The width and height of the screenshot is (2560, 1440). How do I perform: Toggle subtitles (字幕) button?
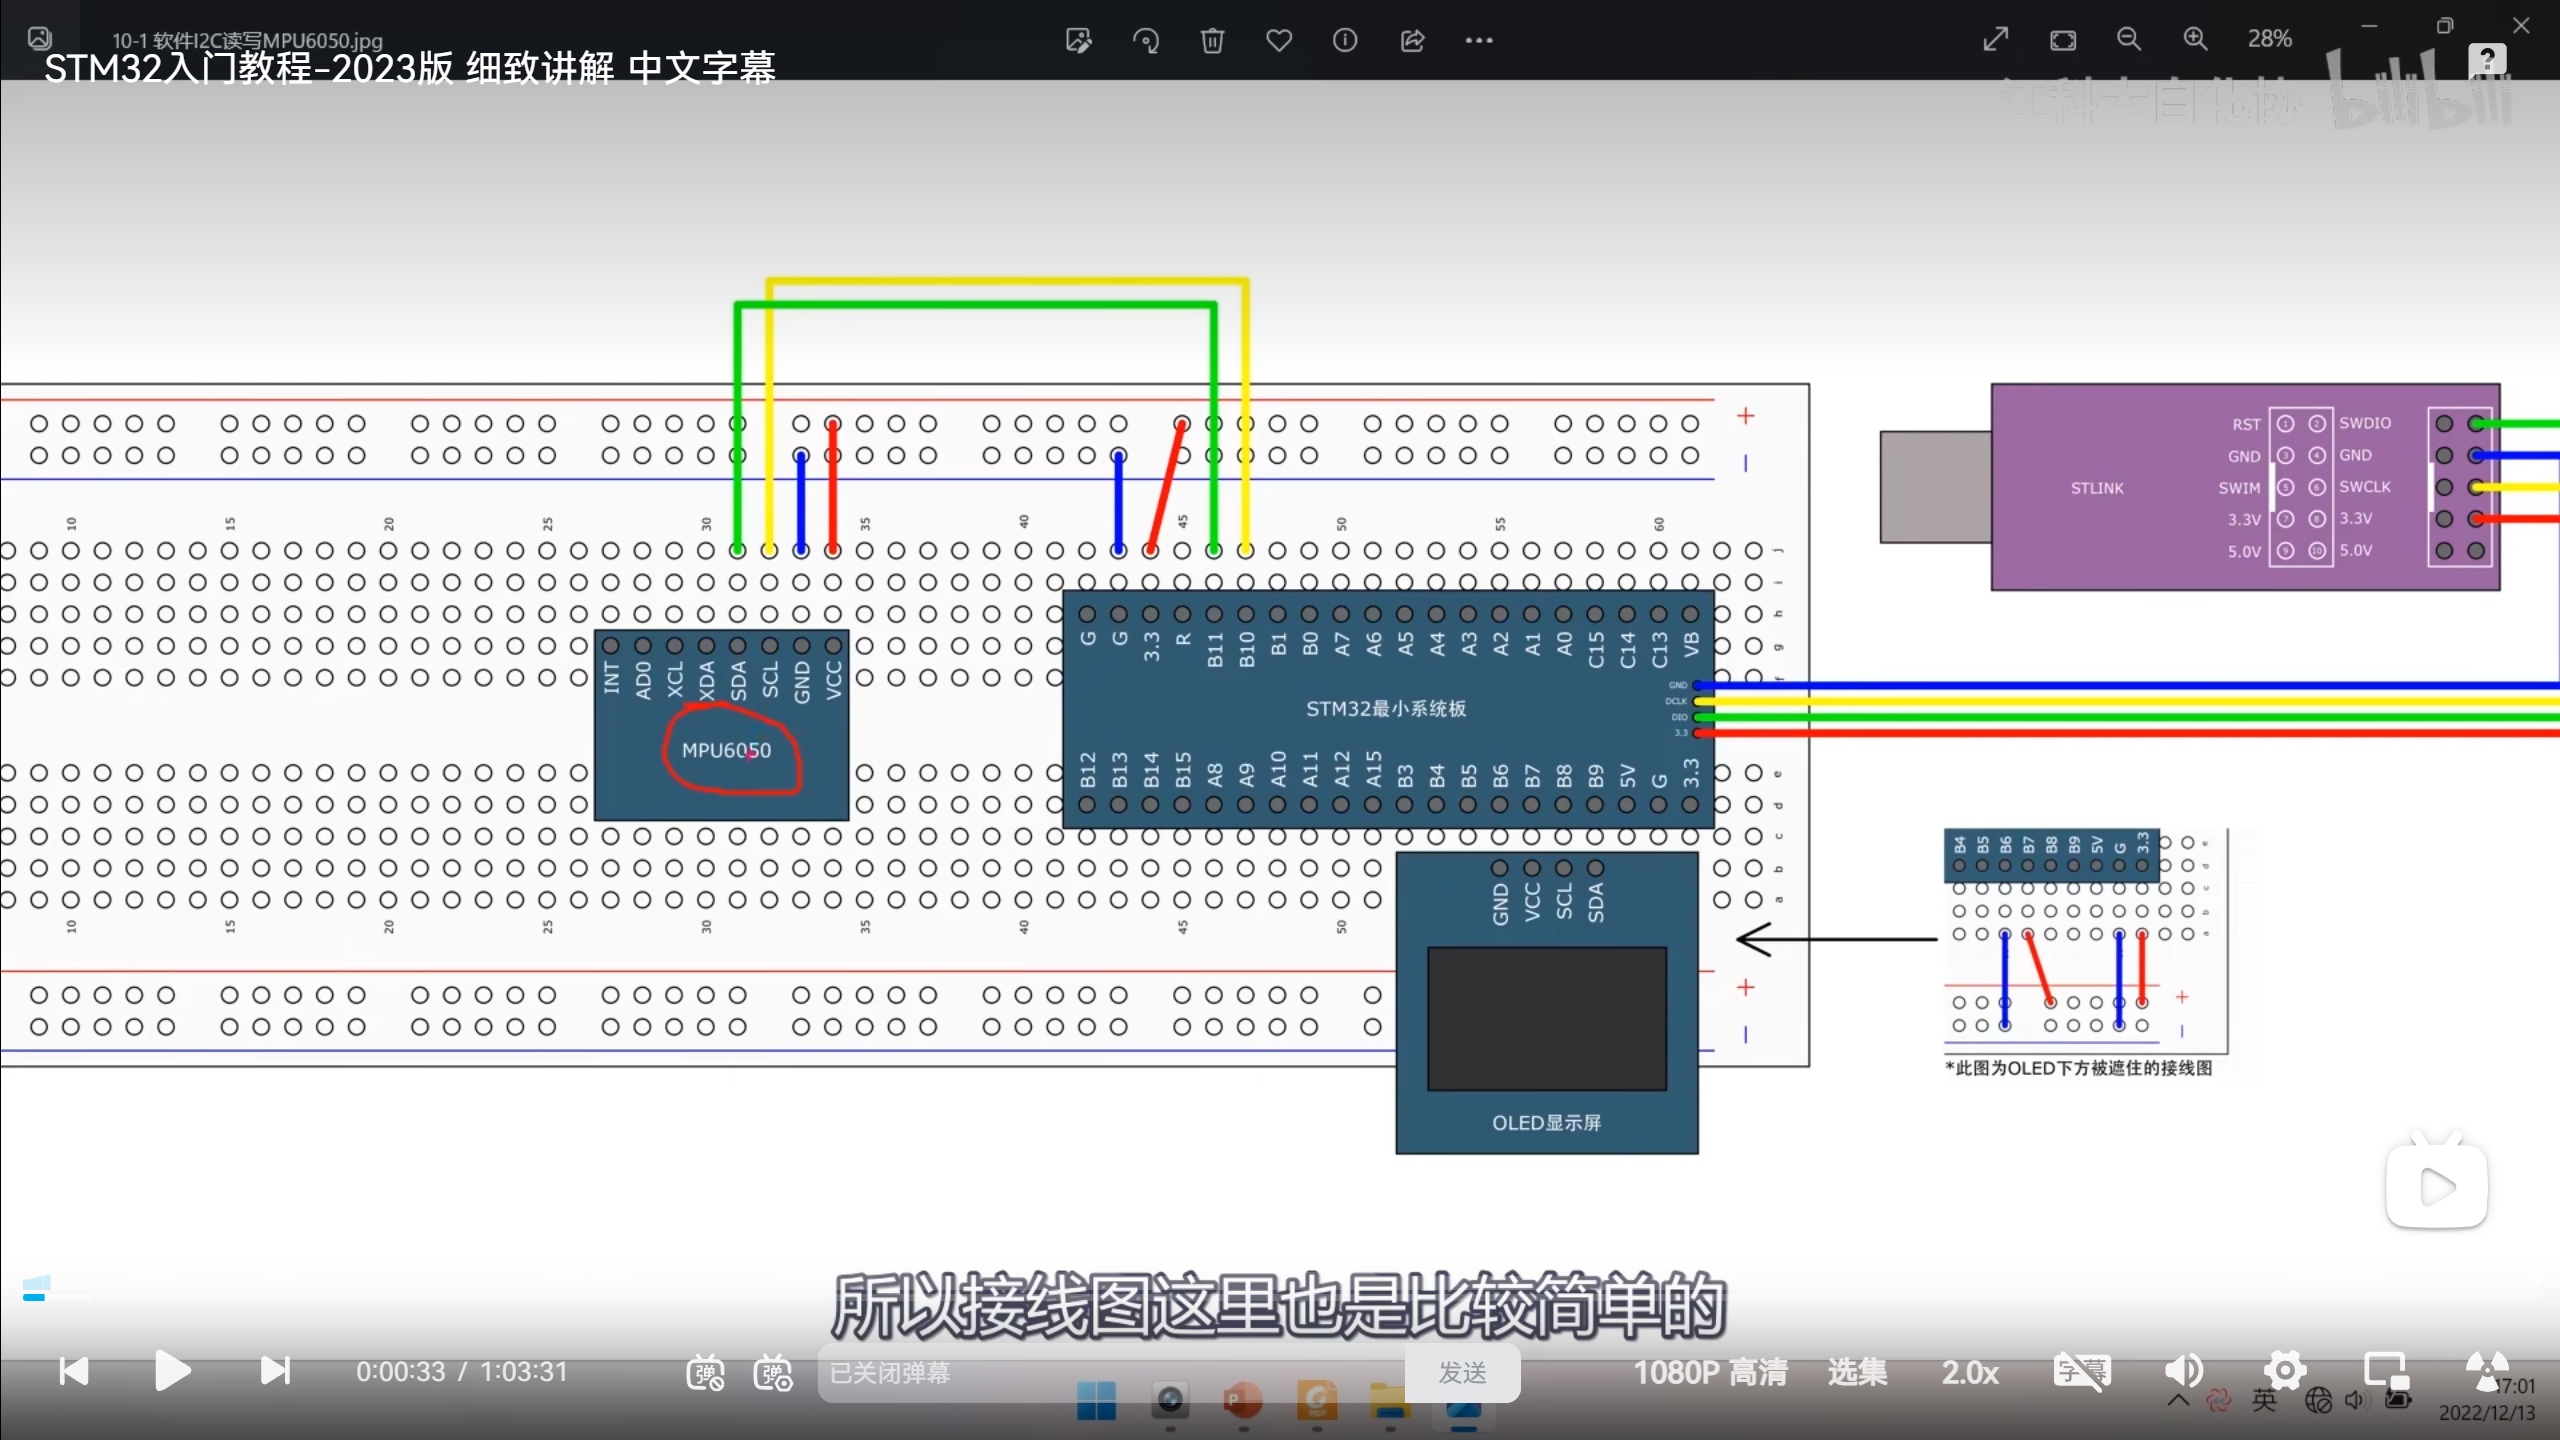click(2081, 1371)
